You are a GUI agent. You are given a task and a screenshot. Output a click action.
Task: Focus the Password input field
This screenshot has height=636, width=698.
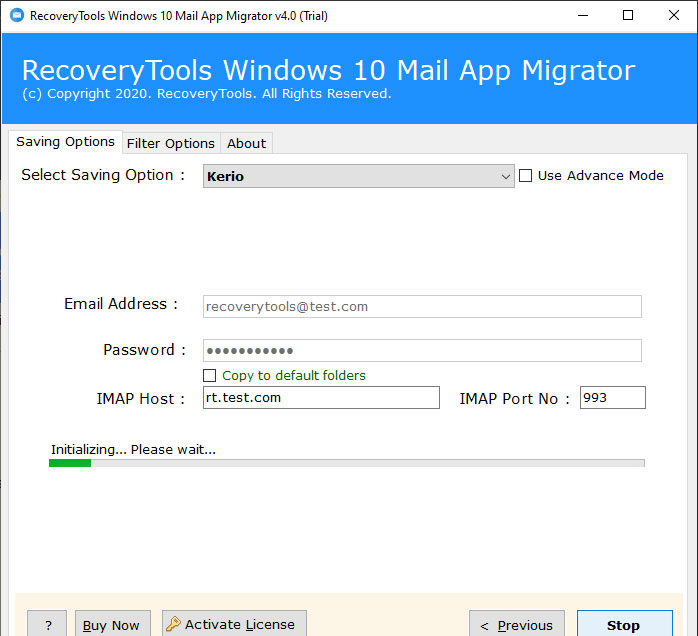point(421,351)
